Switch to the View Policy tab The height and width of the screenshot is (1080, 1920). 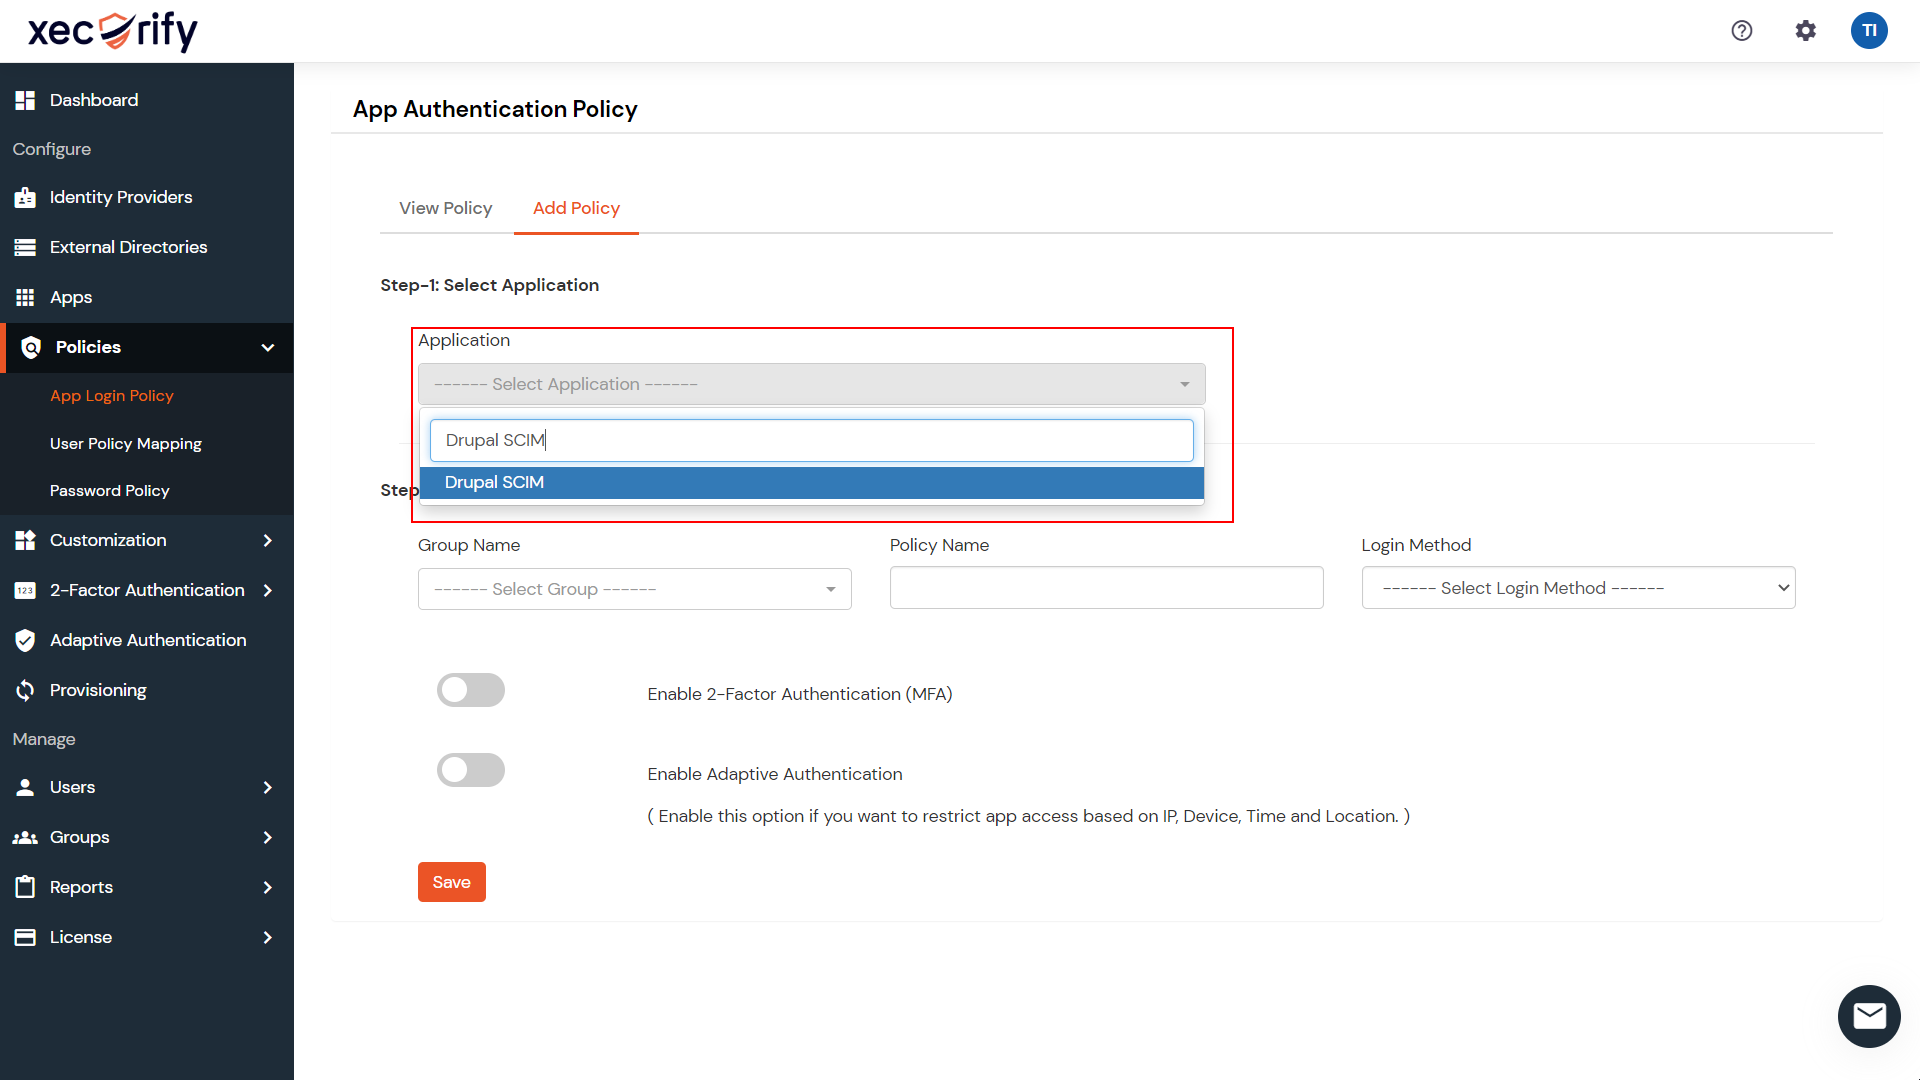(445, 208)
